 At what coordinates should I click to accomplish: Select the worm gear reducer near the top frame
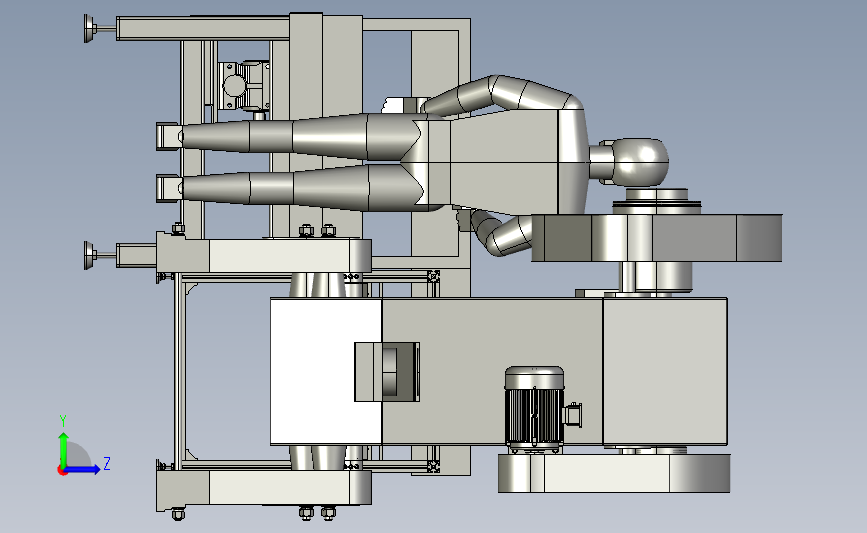[244, 86]
